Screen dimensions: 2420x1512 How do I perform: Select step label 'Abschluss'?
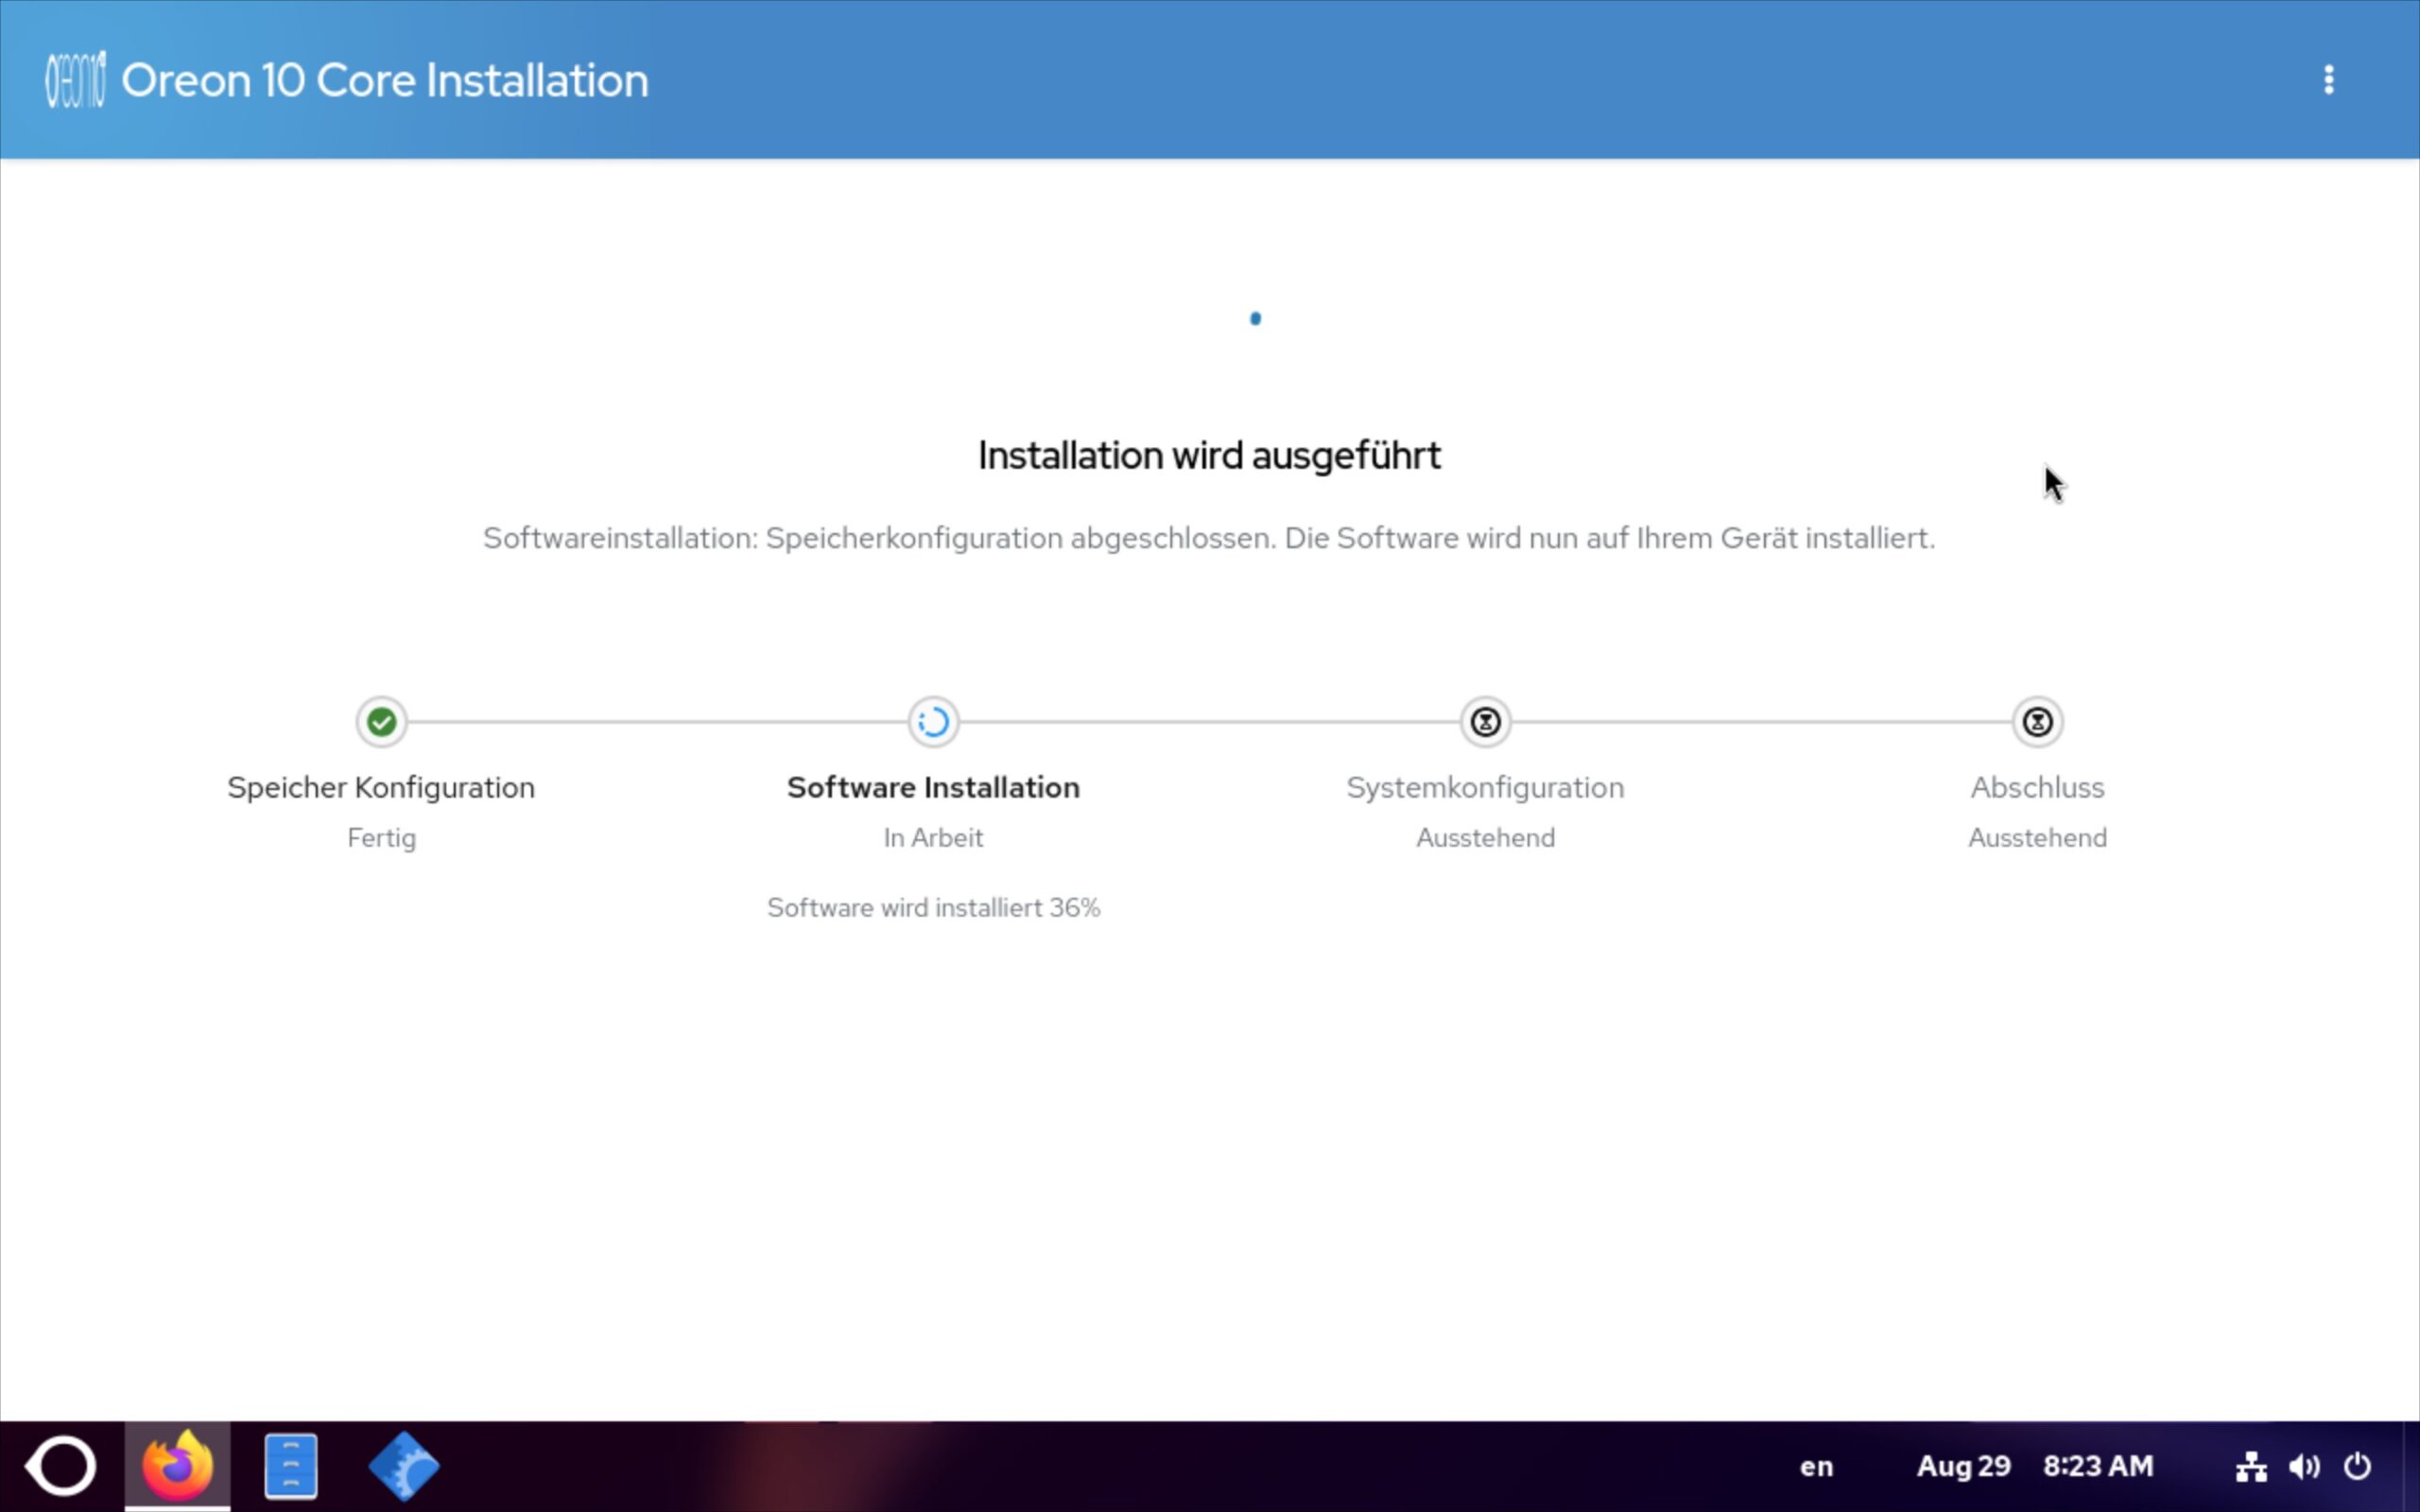click(2037, 788)
